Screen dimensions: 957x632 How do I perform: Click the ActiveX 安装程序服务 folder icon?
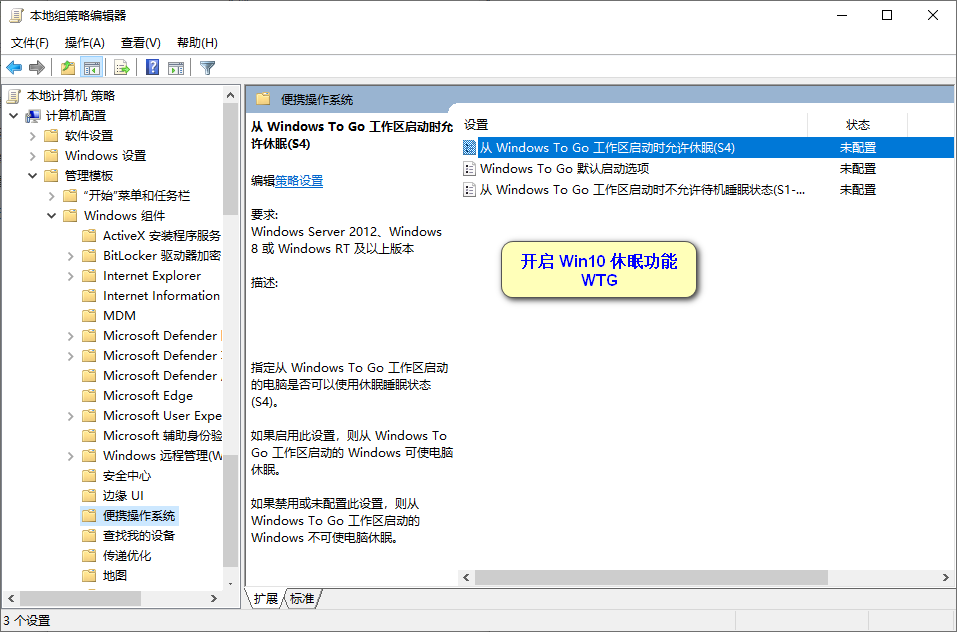pos(89,235)
